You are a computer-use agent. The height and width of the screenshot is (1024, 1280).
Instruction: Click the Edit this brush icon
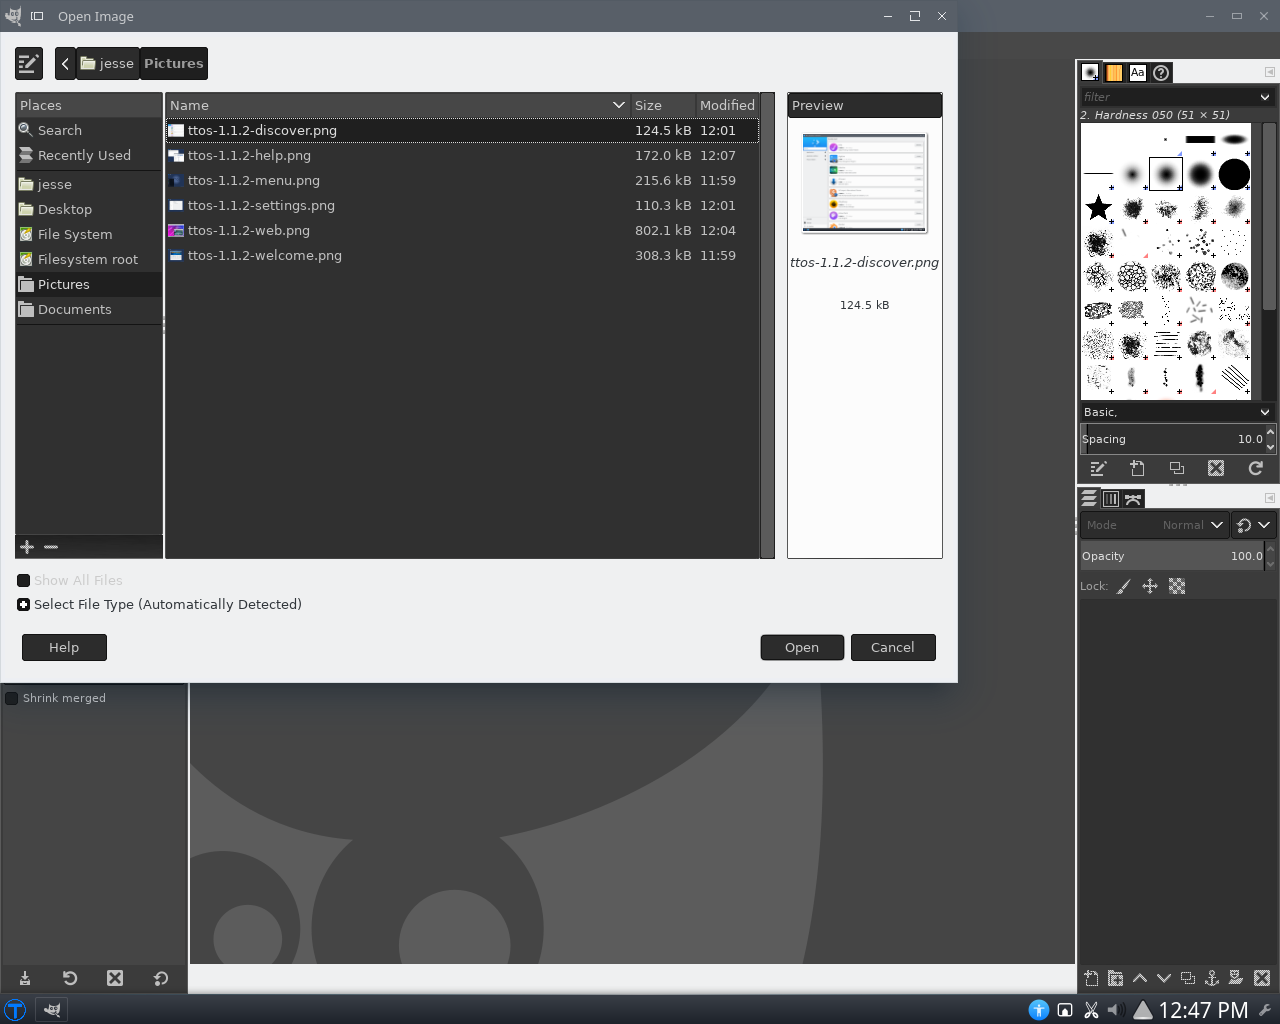pyautogui.click(x=1098, y=468)
